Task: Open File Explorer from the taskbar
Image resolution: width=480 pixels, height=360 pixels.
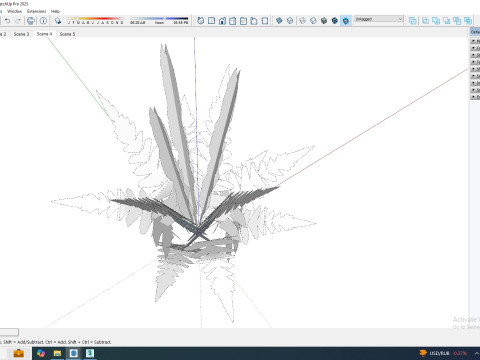Action: point(57,353)
